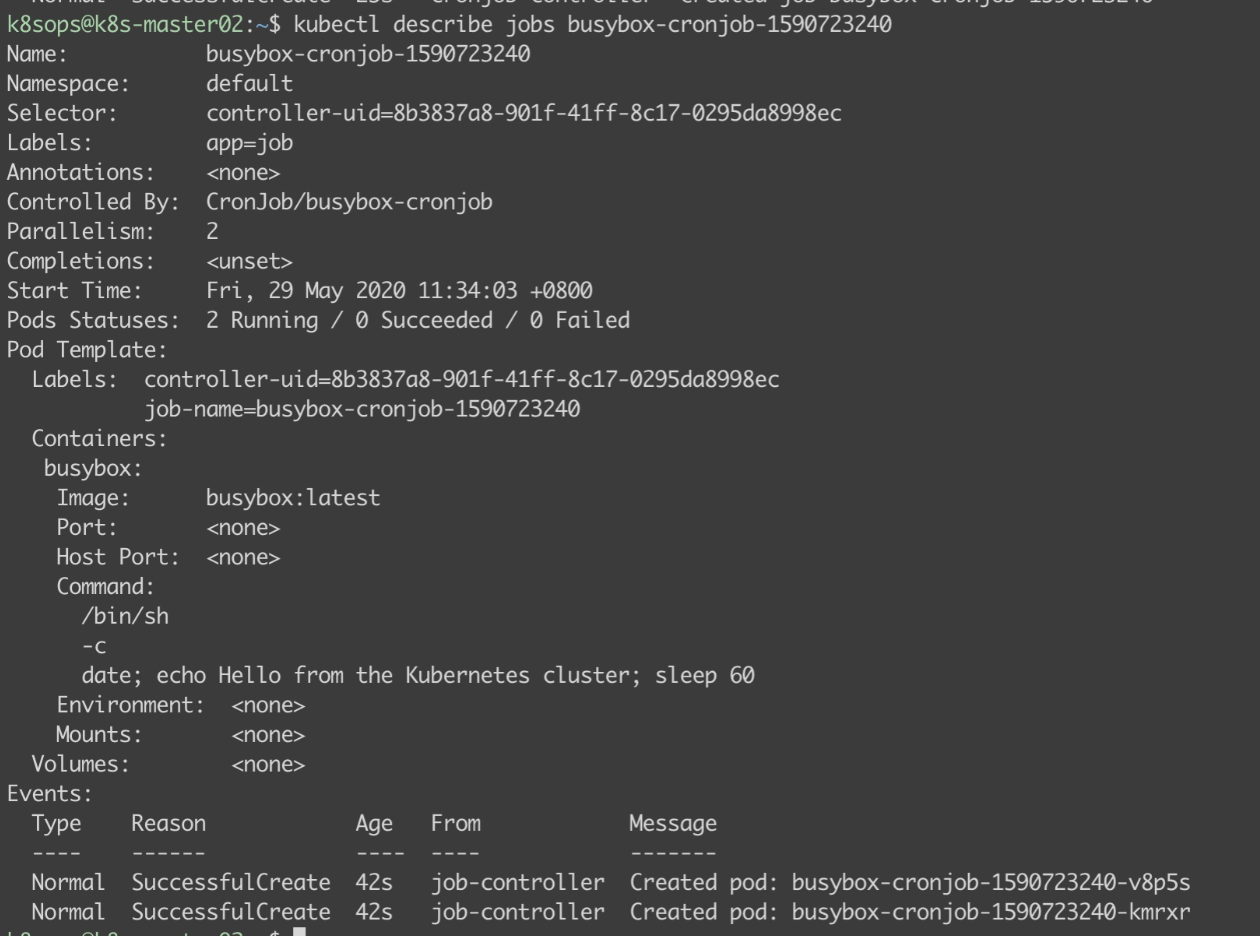Click the Events Reason column header
The height and width of the screenshot is (936, 1260).
point(168,824)
